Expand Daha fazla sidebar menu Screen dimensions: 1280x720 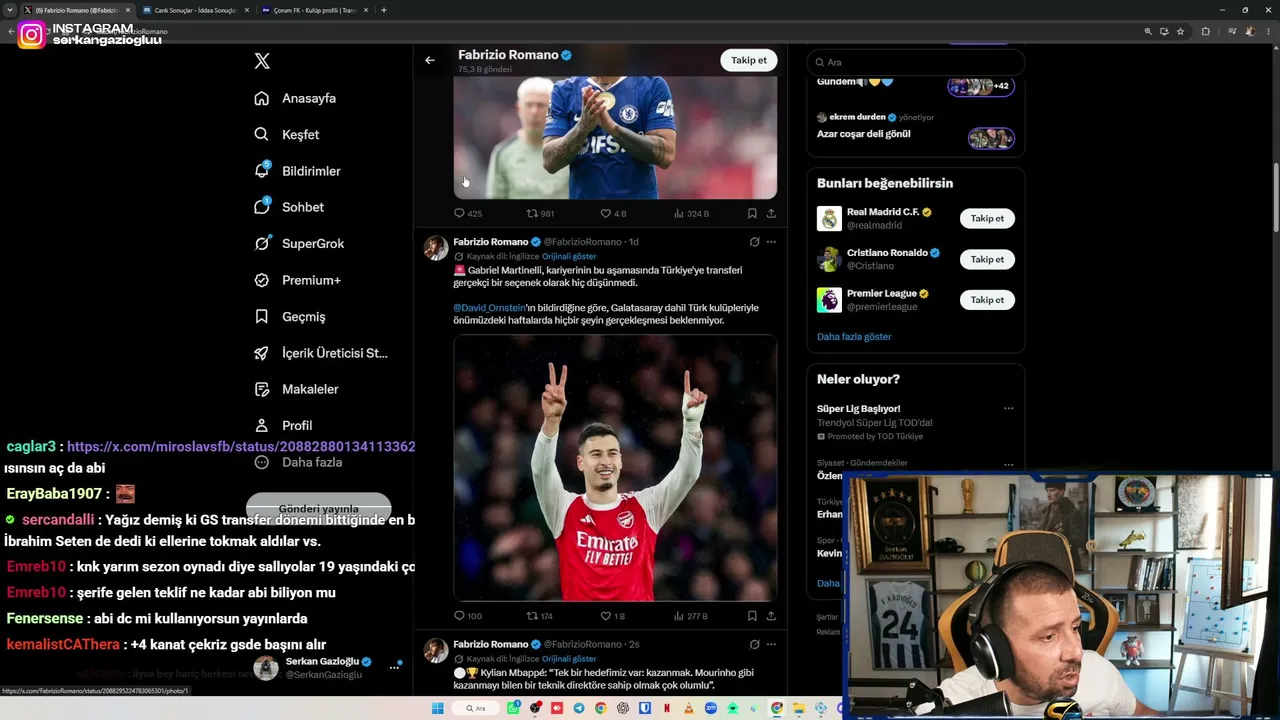298,462
